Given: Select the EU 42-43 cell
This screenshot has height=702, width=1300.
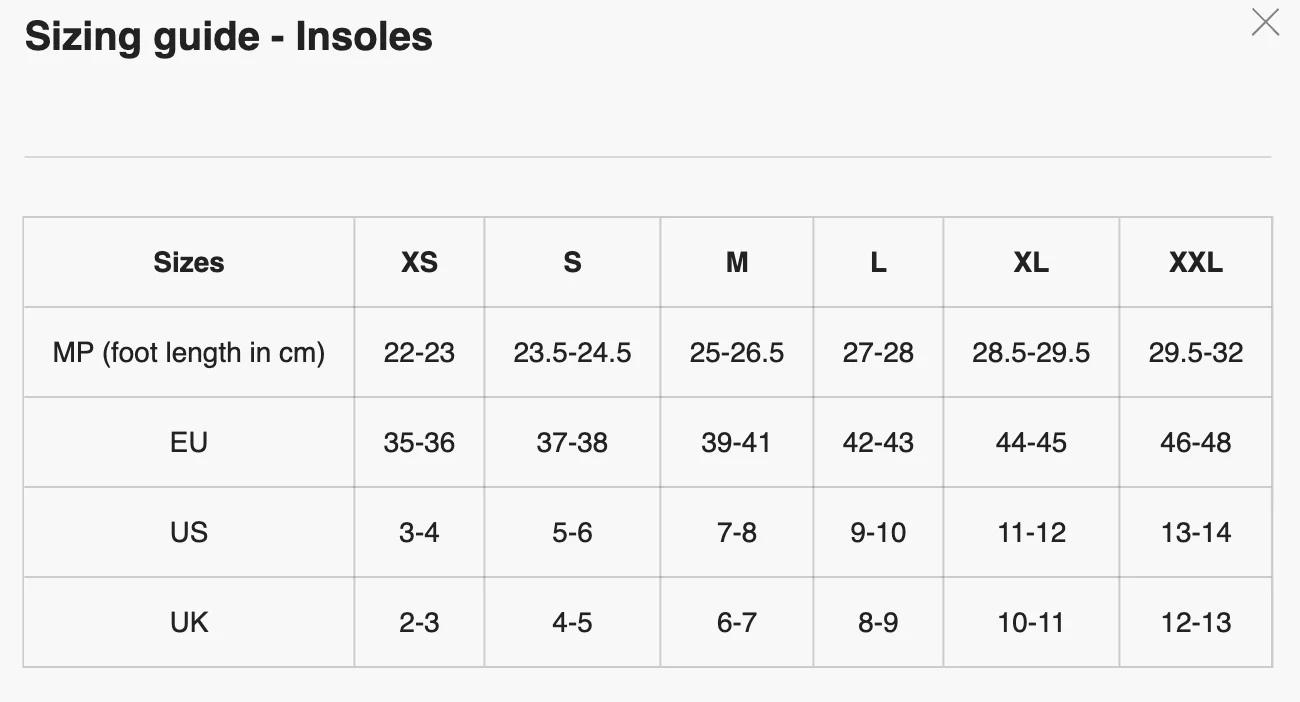Looking at the screenshot, I should (878, 442).
